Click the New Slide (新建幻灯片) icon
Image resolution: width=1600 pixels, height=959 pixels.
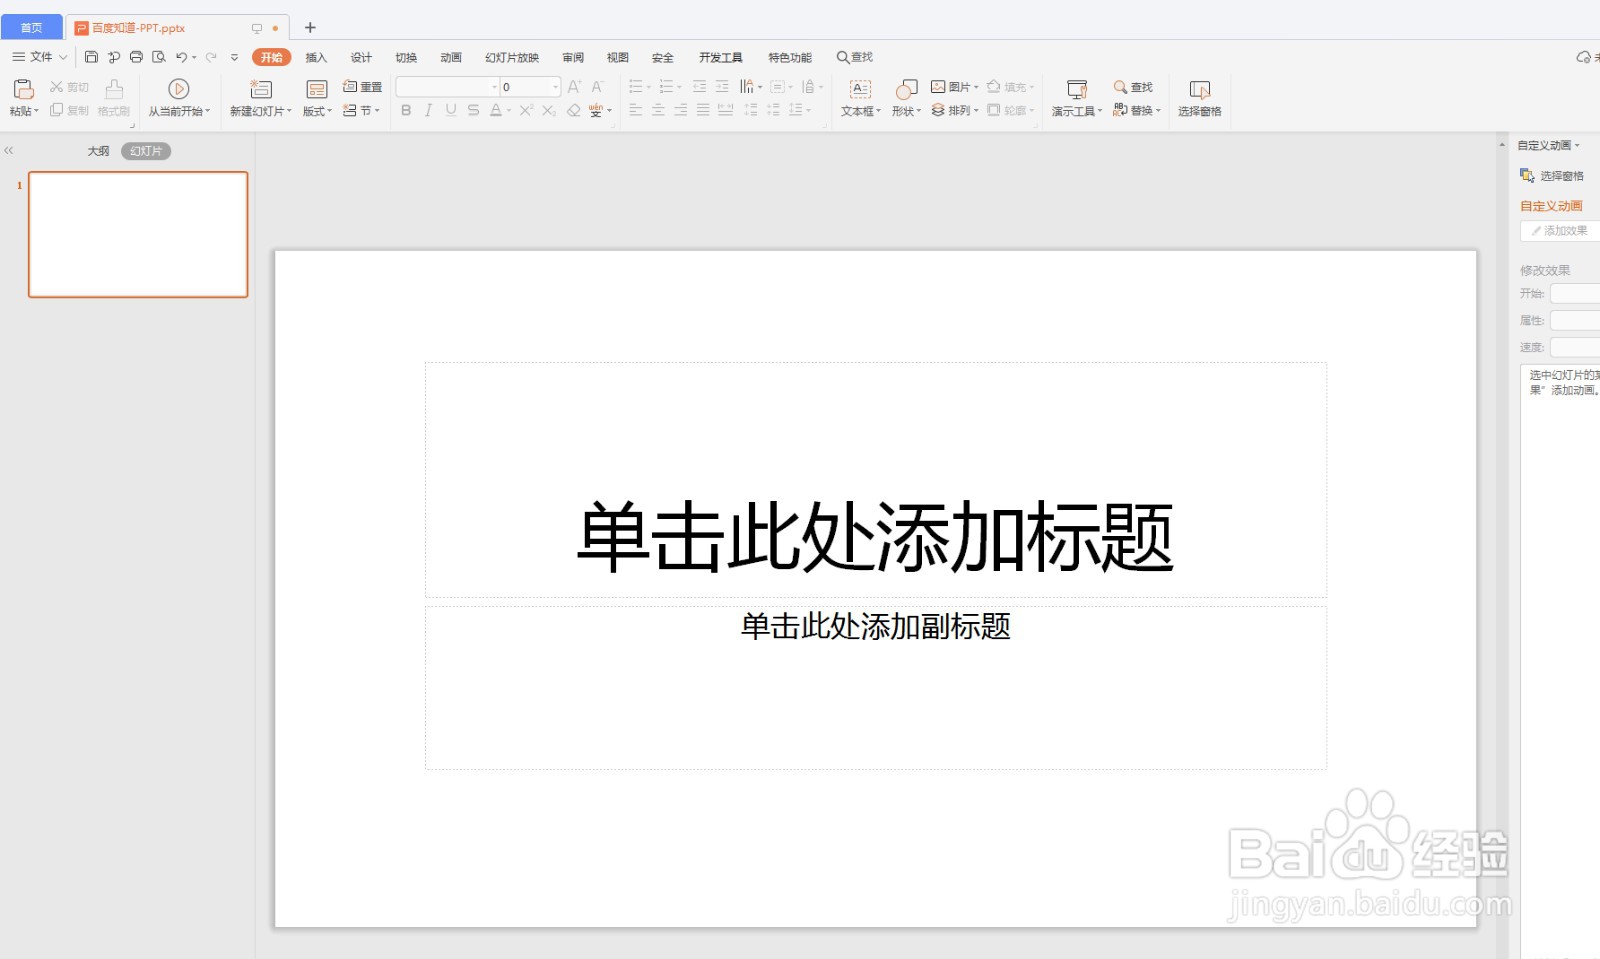[x=260, y=89]
